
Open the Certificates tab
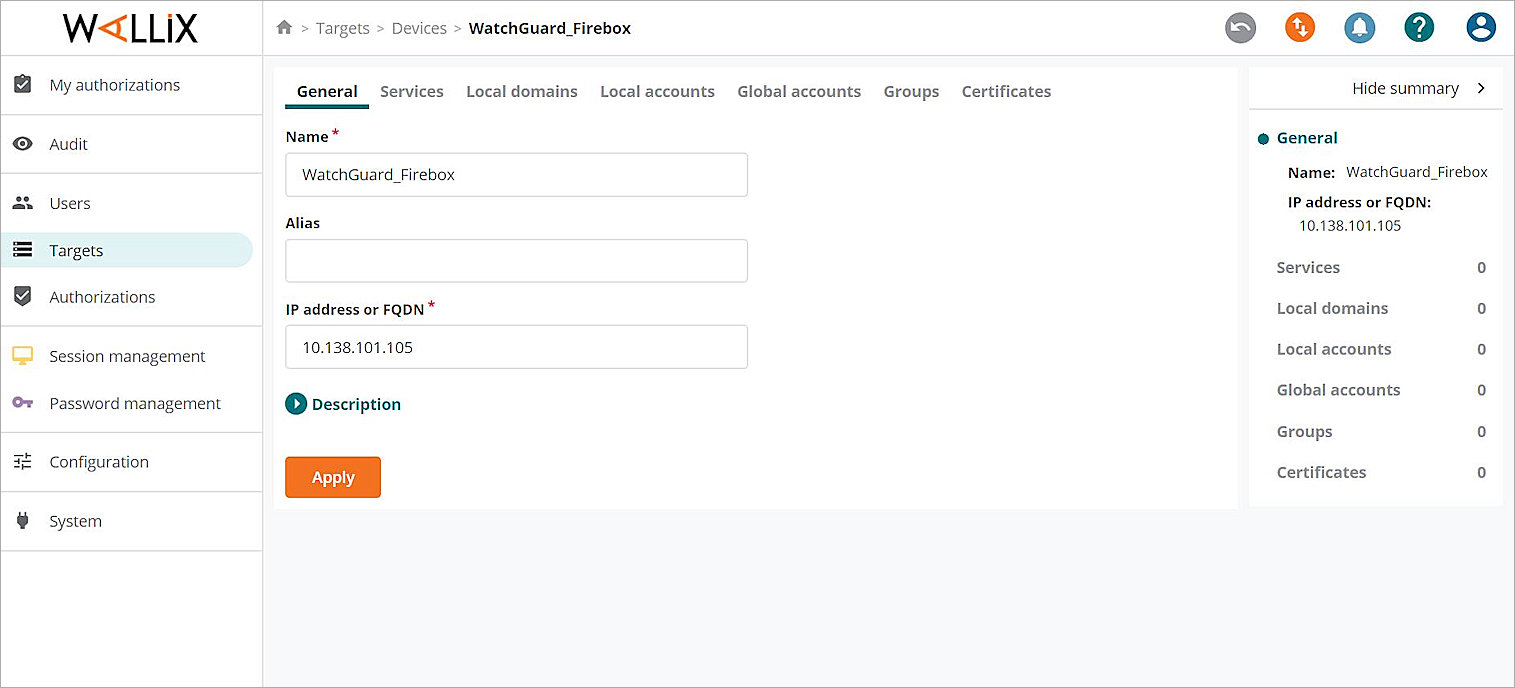click(x=1006, y=91)
